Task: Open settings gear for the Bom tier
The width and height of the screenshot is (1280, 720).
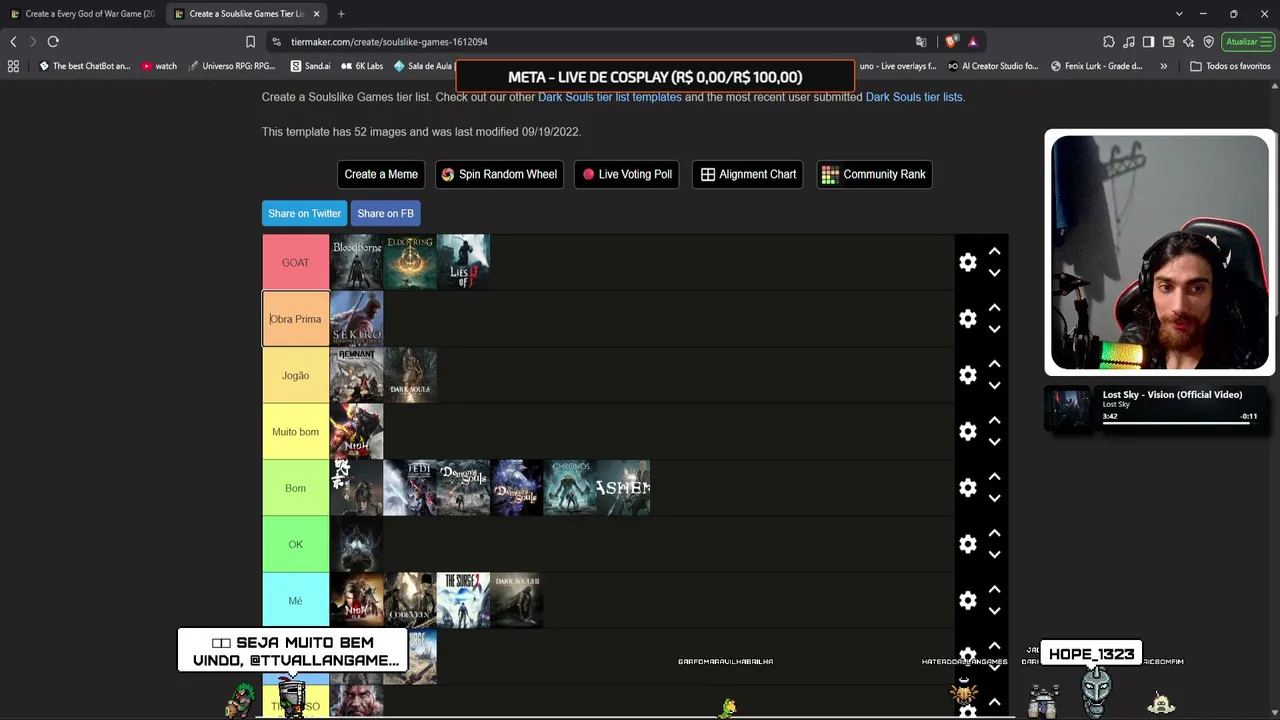Action: coord(967,487)
